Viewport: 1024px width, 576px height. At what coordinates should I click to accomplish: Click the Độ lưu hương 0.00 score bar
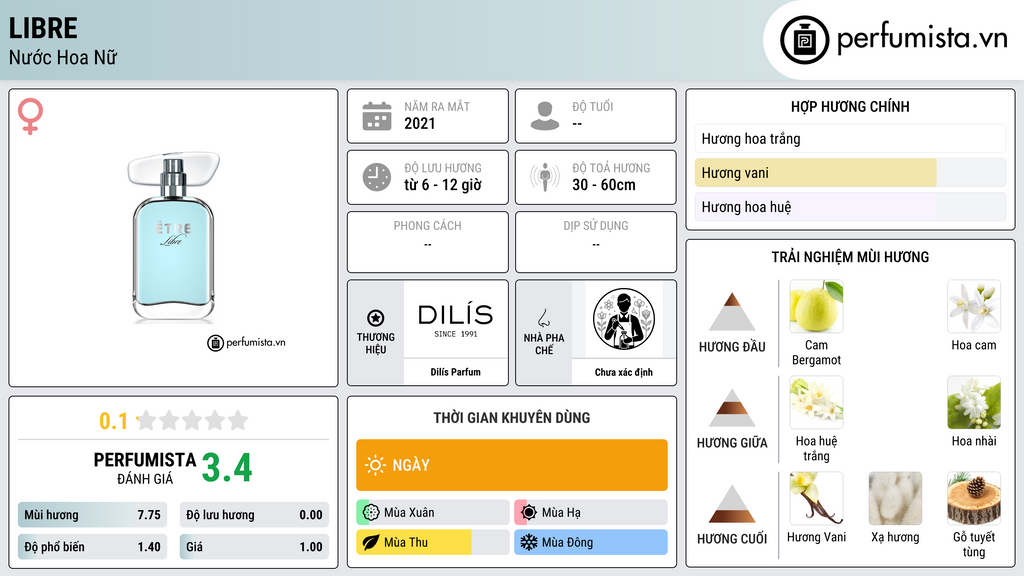click(x=254, y=515)
